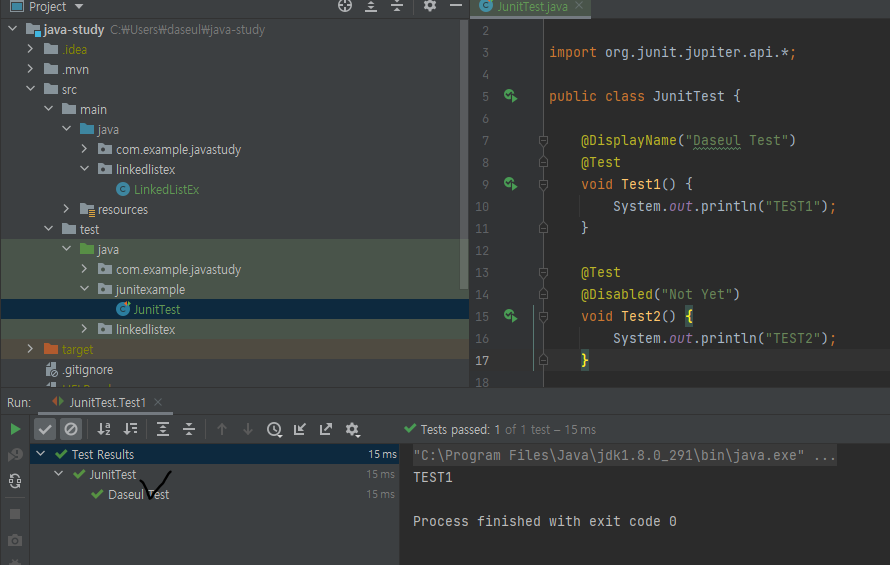Collapse the main folder
Screen dimensions: 890x565
tap(49, 109)
